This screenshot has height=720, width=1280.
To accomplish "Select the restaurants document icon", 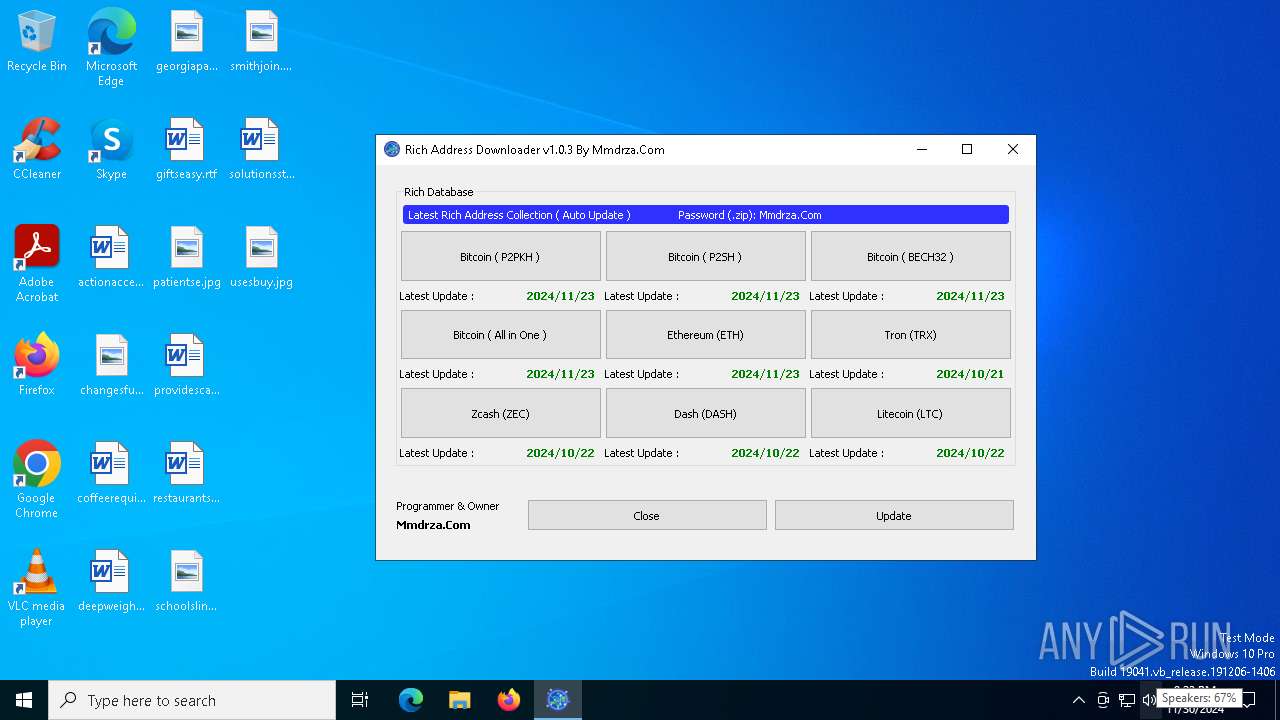I will (186, 474).
